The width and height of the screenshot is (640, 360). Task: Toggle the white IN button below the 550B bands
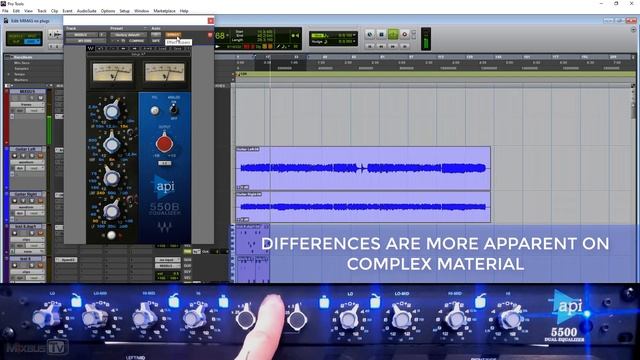point(111,235)
